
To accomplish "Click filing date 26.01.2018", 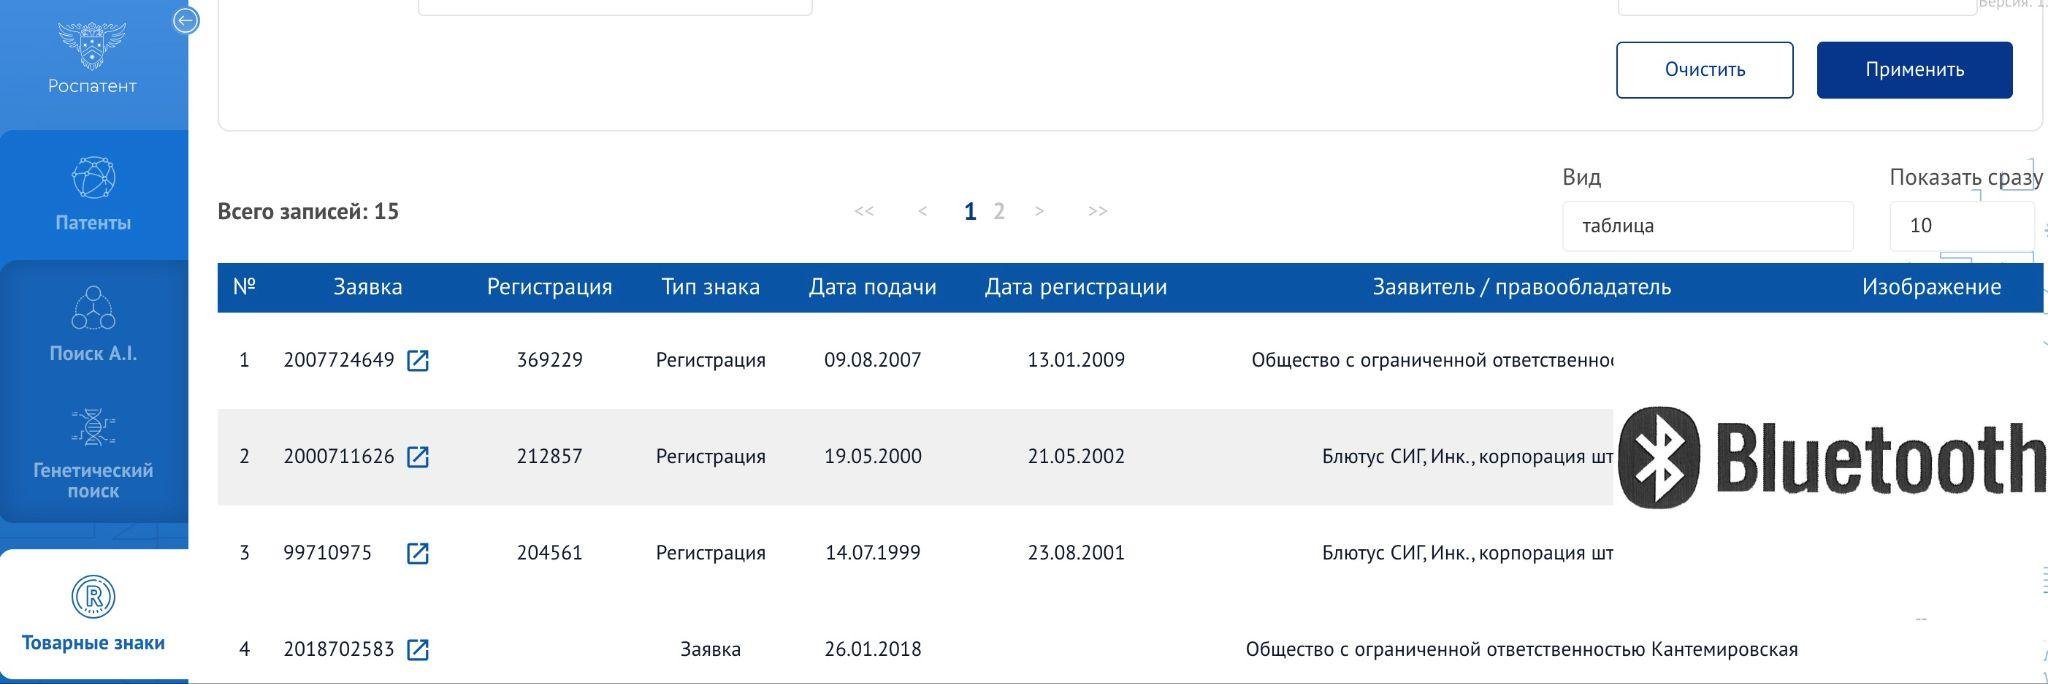I will click(x=872, y=649).
